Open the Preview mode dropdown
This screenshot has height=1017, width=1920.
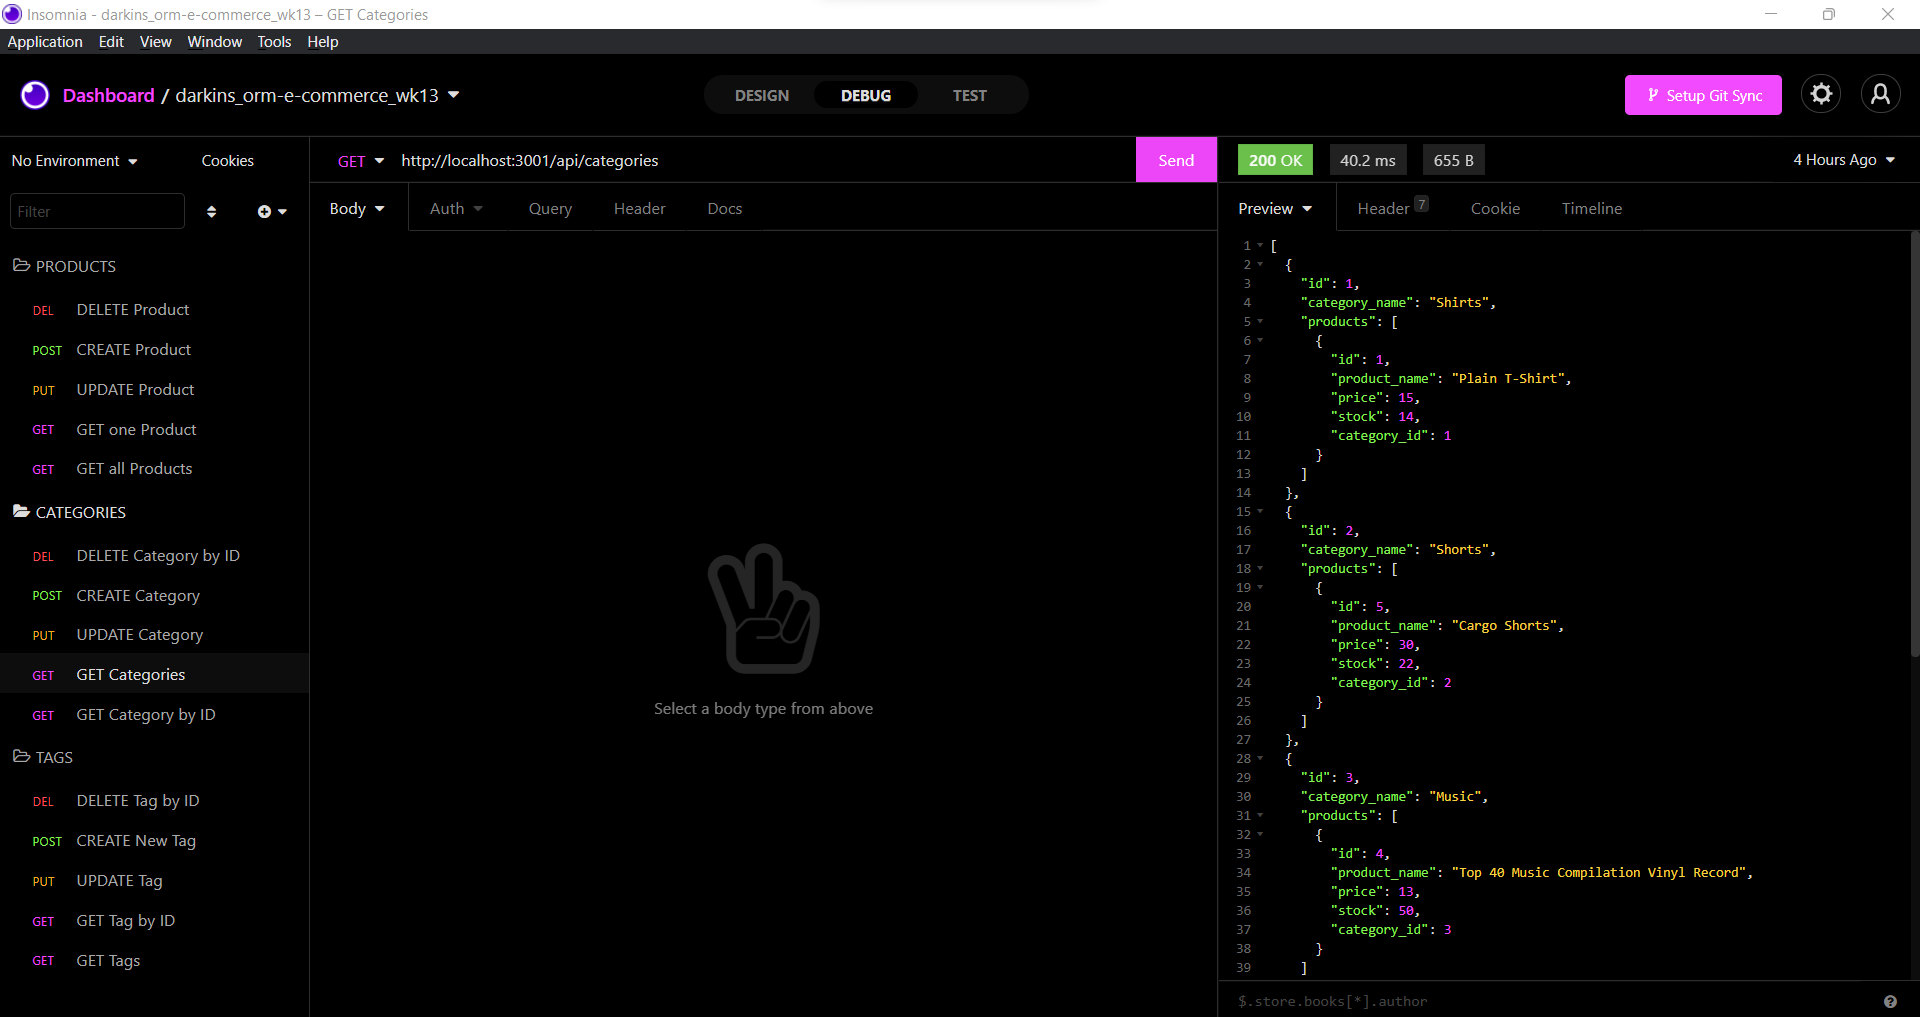point(1275,208)
